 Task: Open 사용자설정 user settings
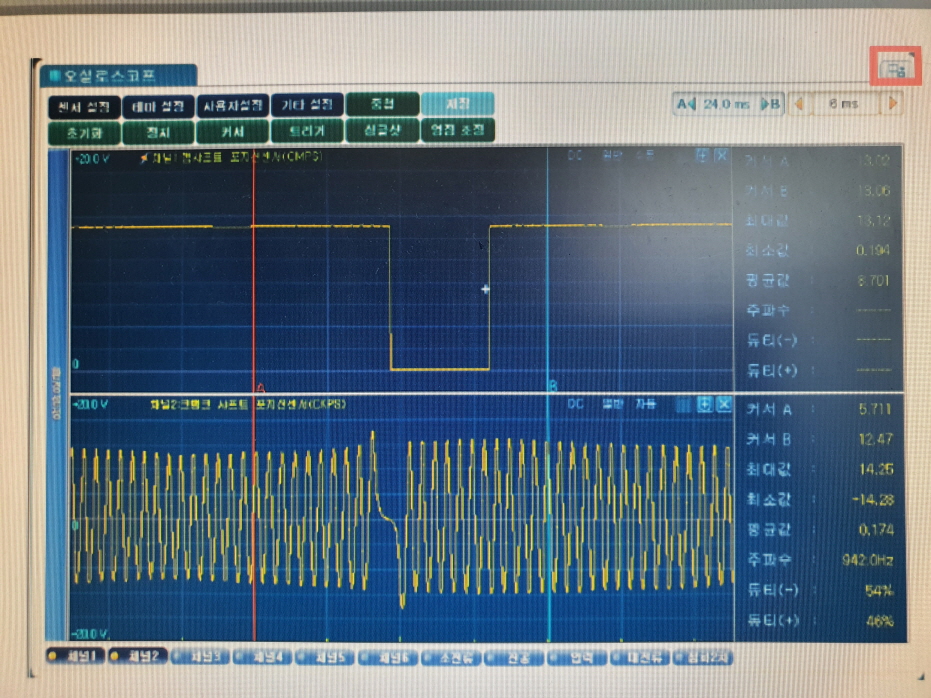233,105
